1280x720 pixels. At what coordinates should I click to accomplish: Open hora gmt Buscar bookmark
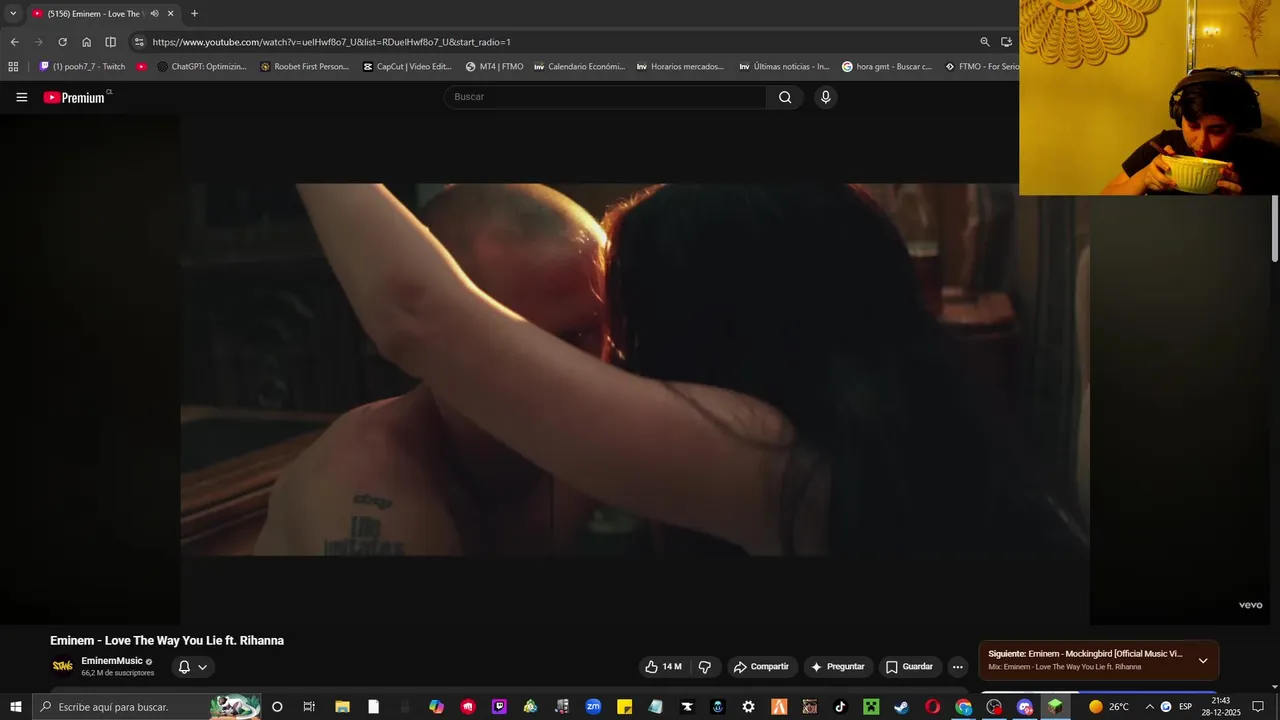pos(887,67)
